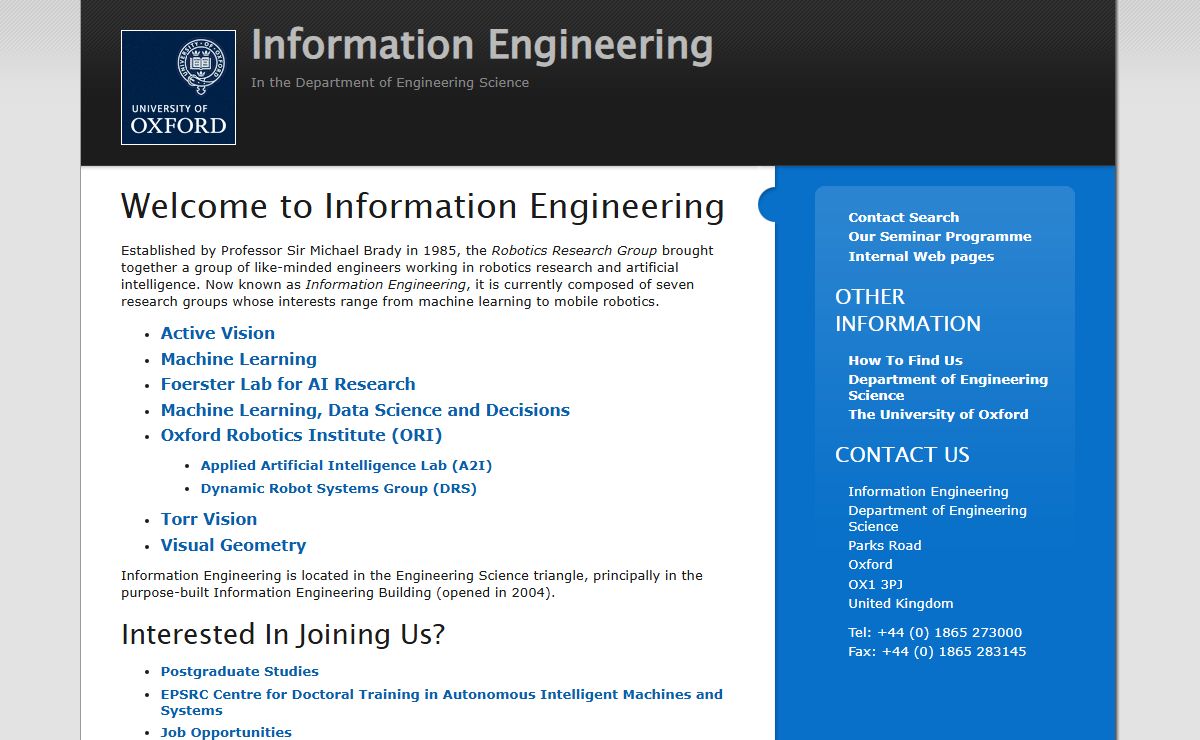This screenshot has height=740, width=1200.
Task: Open Machine Learning, Data Science and Decisions
Action: pos(365,410)
